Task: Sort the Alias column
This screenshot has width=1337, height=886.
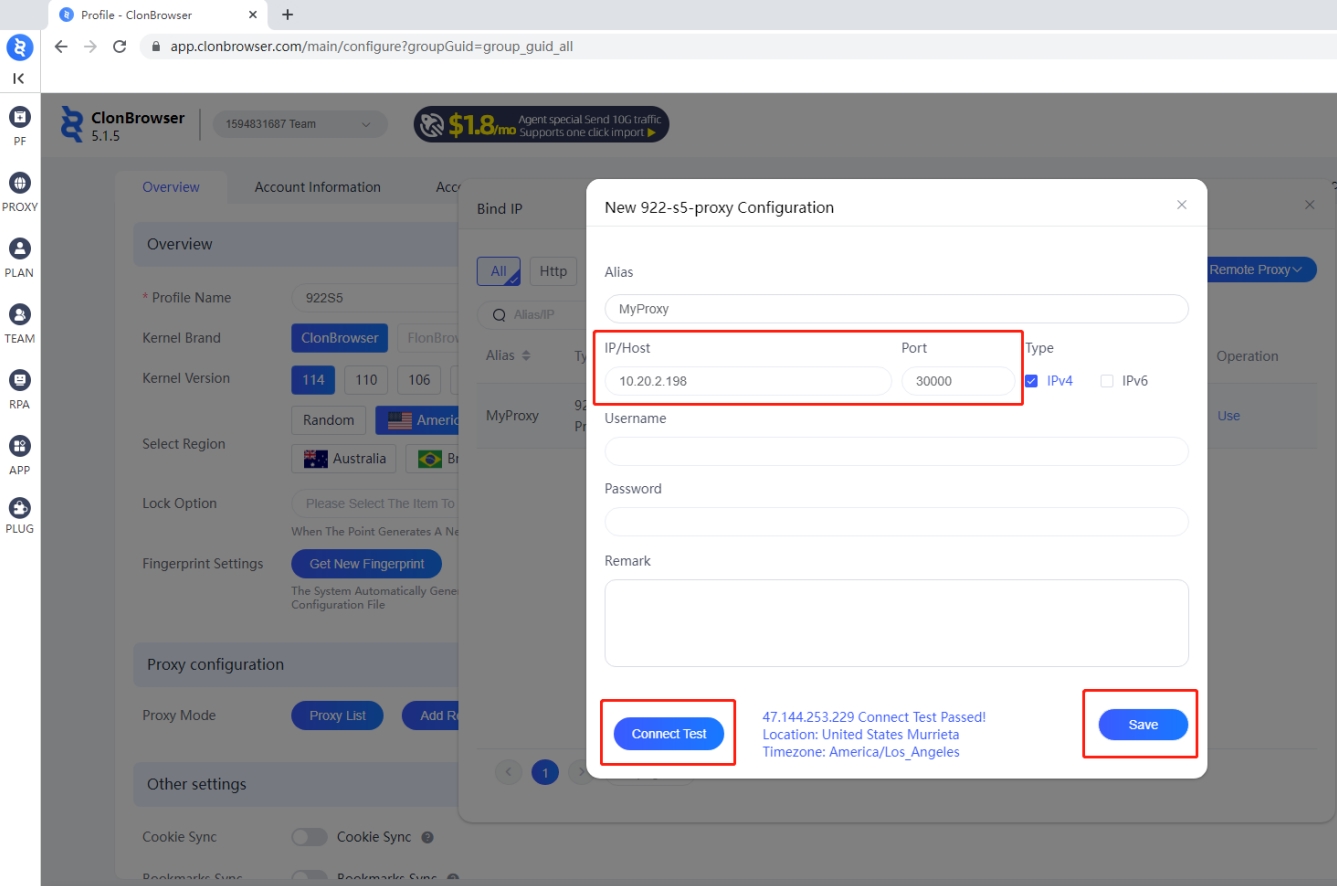Action: tap(526, 356)
